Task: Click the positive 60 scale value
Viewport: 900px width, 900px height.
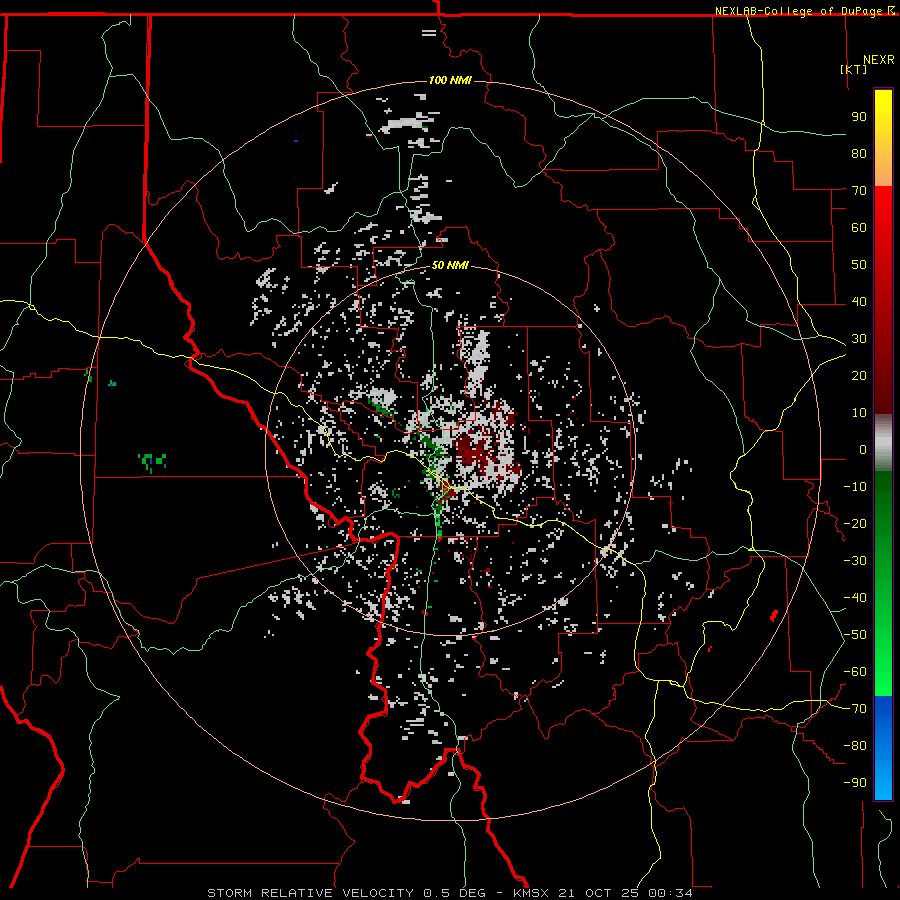Action: tap(859, 228)
